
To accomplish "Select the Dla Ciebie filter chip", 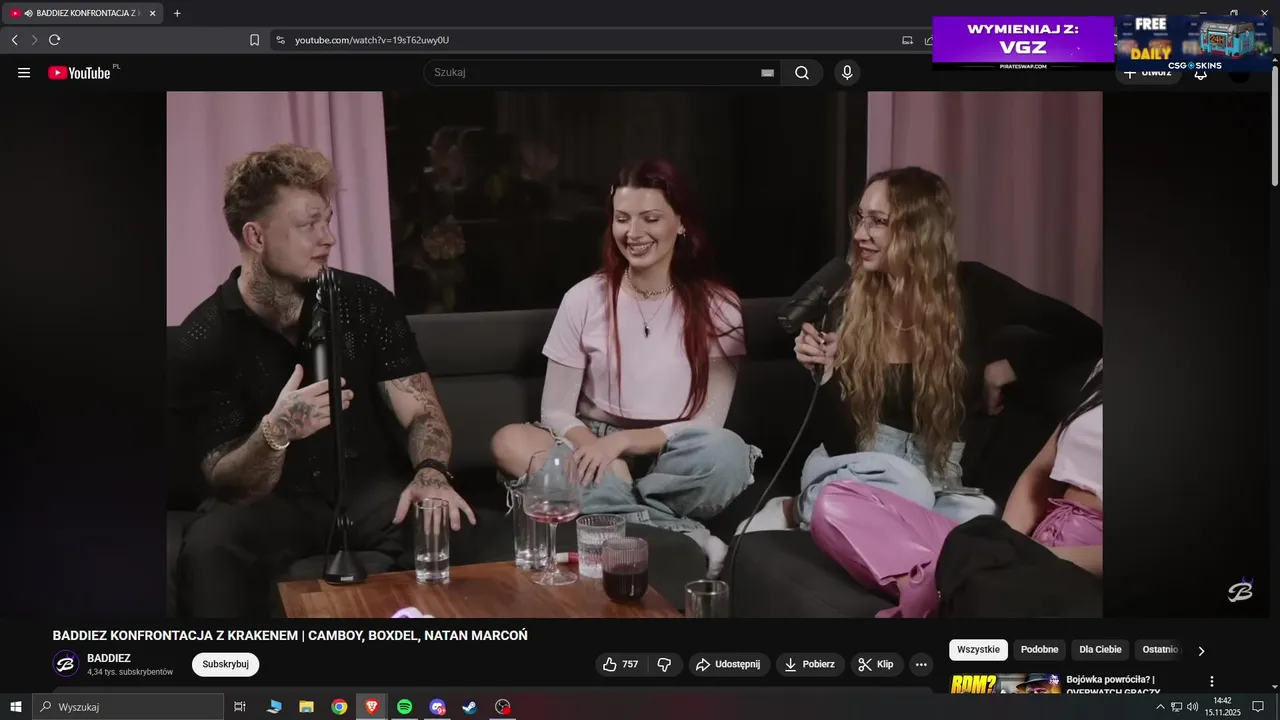I will pos(1100,650).
